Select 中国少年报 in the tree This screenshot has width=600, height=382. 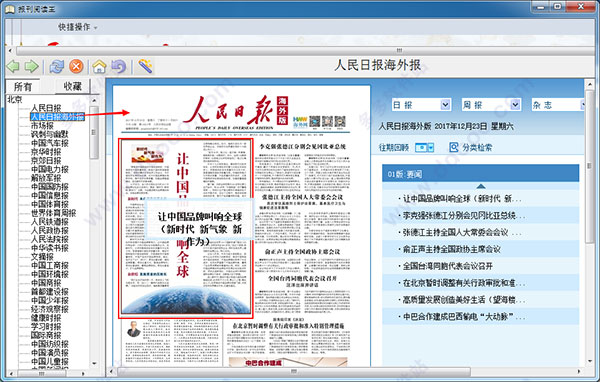tap(50, 301)
